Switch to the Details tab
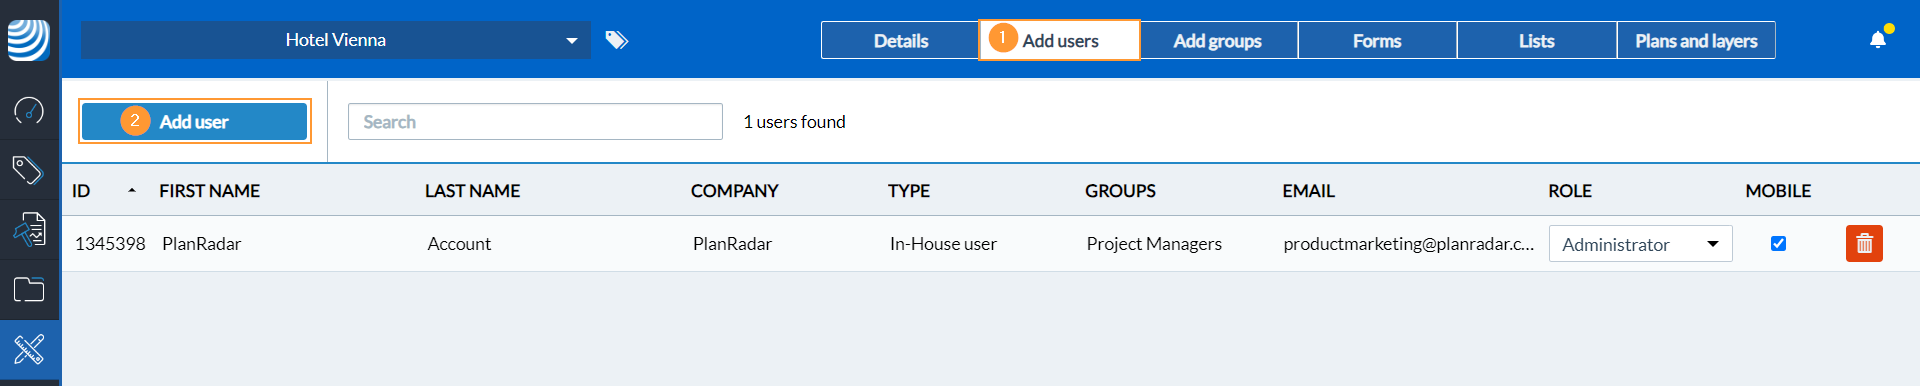 click(900, 41)
